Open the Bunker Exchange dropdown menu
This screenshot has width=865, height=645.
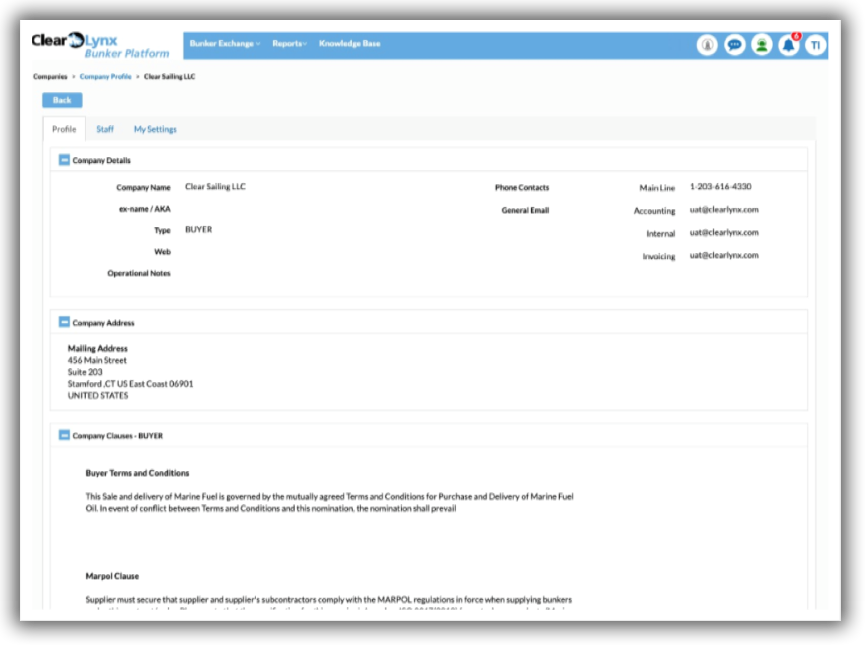click(225, 44)
